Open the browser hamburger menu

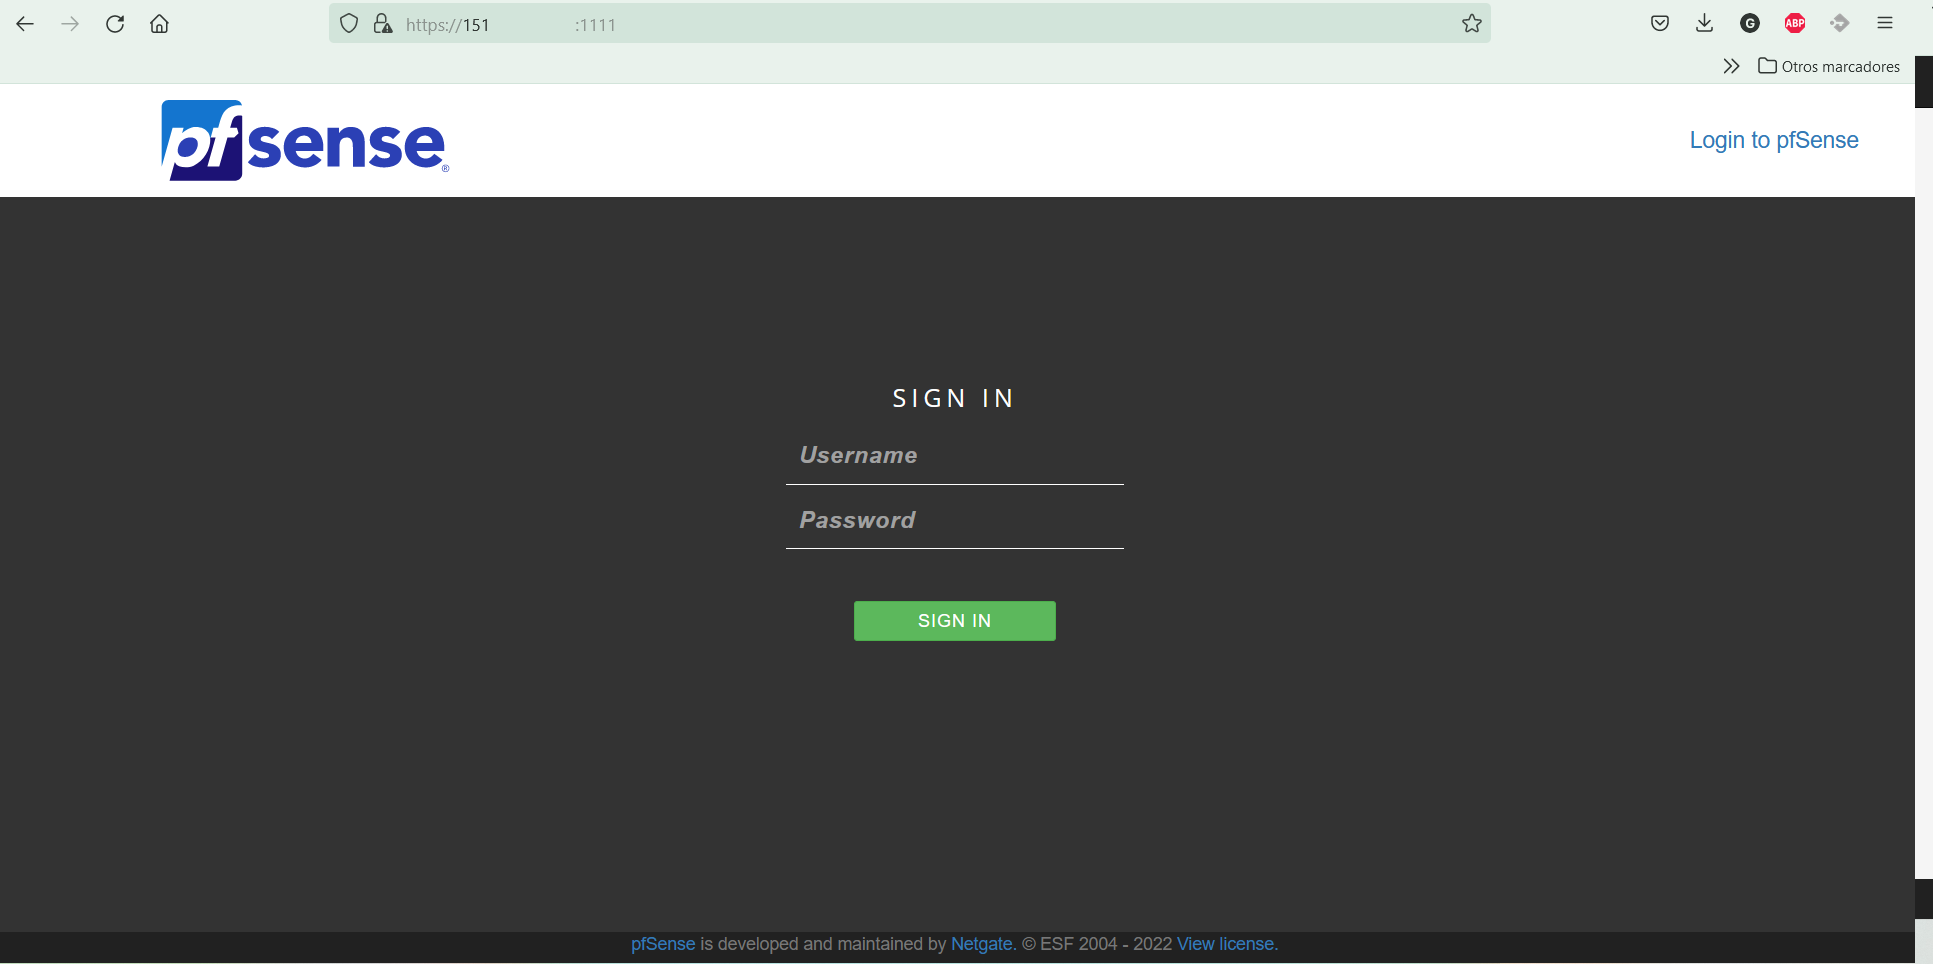click(1885, 23)
